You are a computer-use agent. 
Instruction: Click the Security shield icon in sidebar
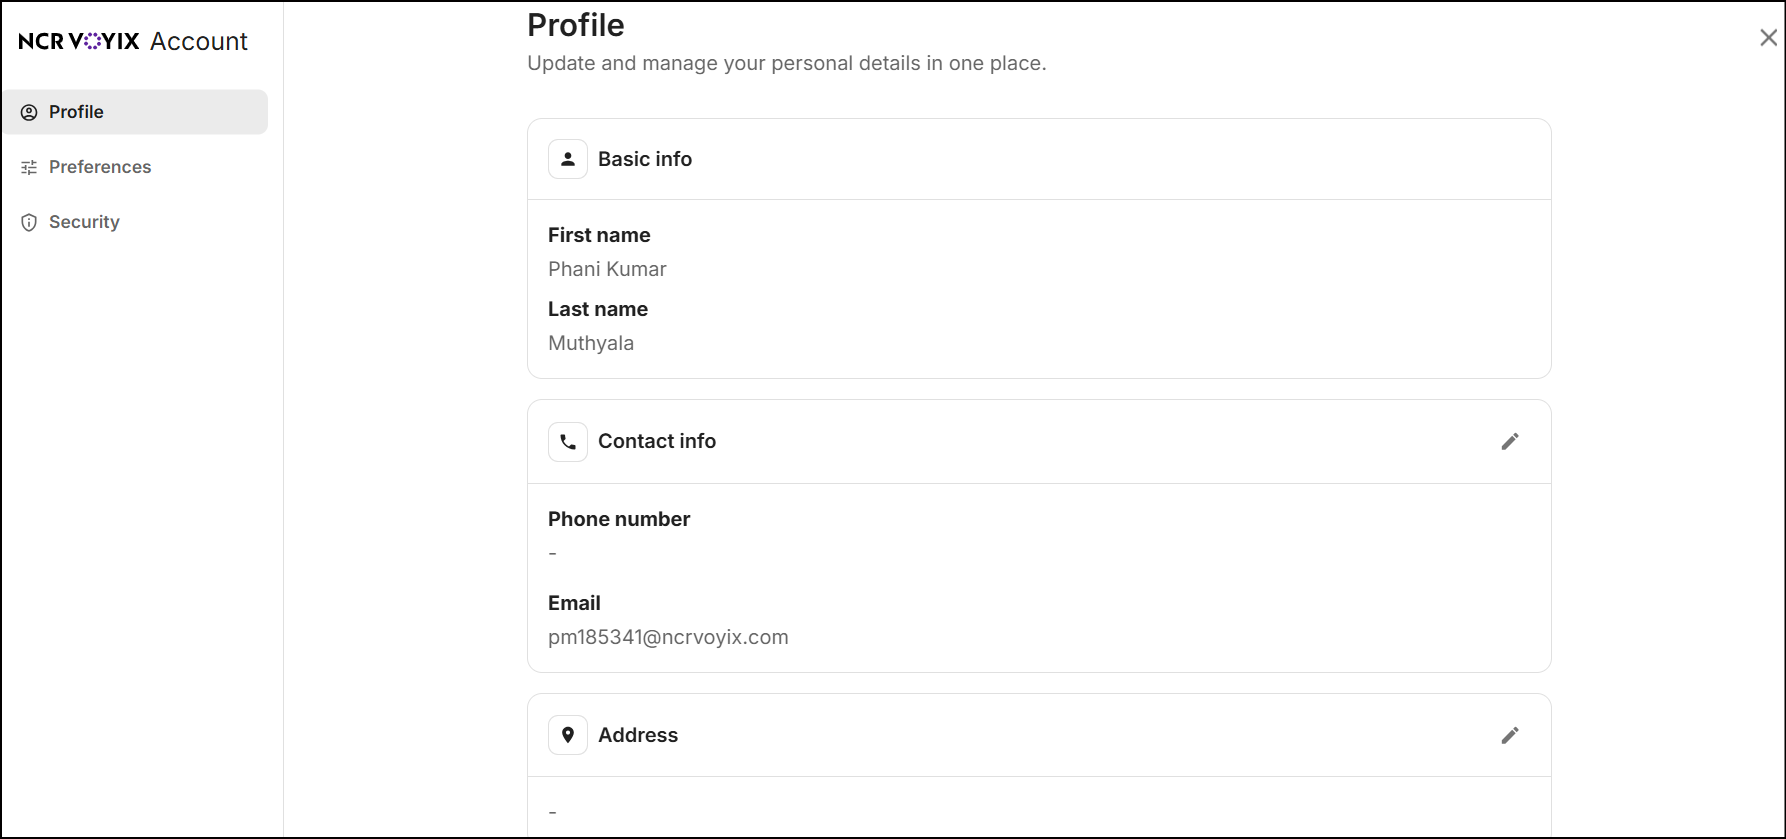29,222
